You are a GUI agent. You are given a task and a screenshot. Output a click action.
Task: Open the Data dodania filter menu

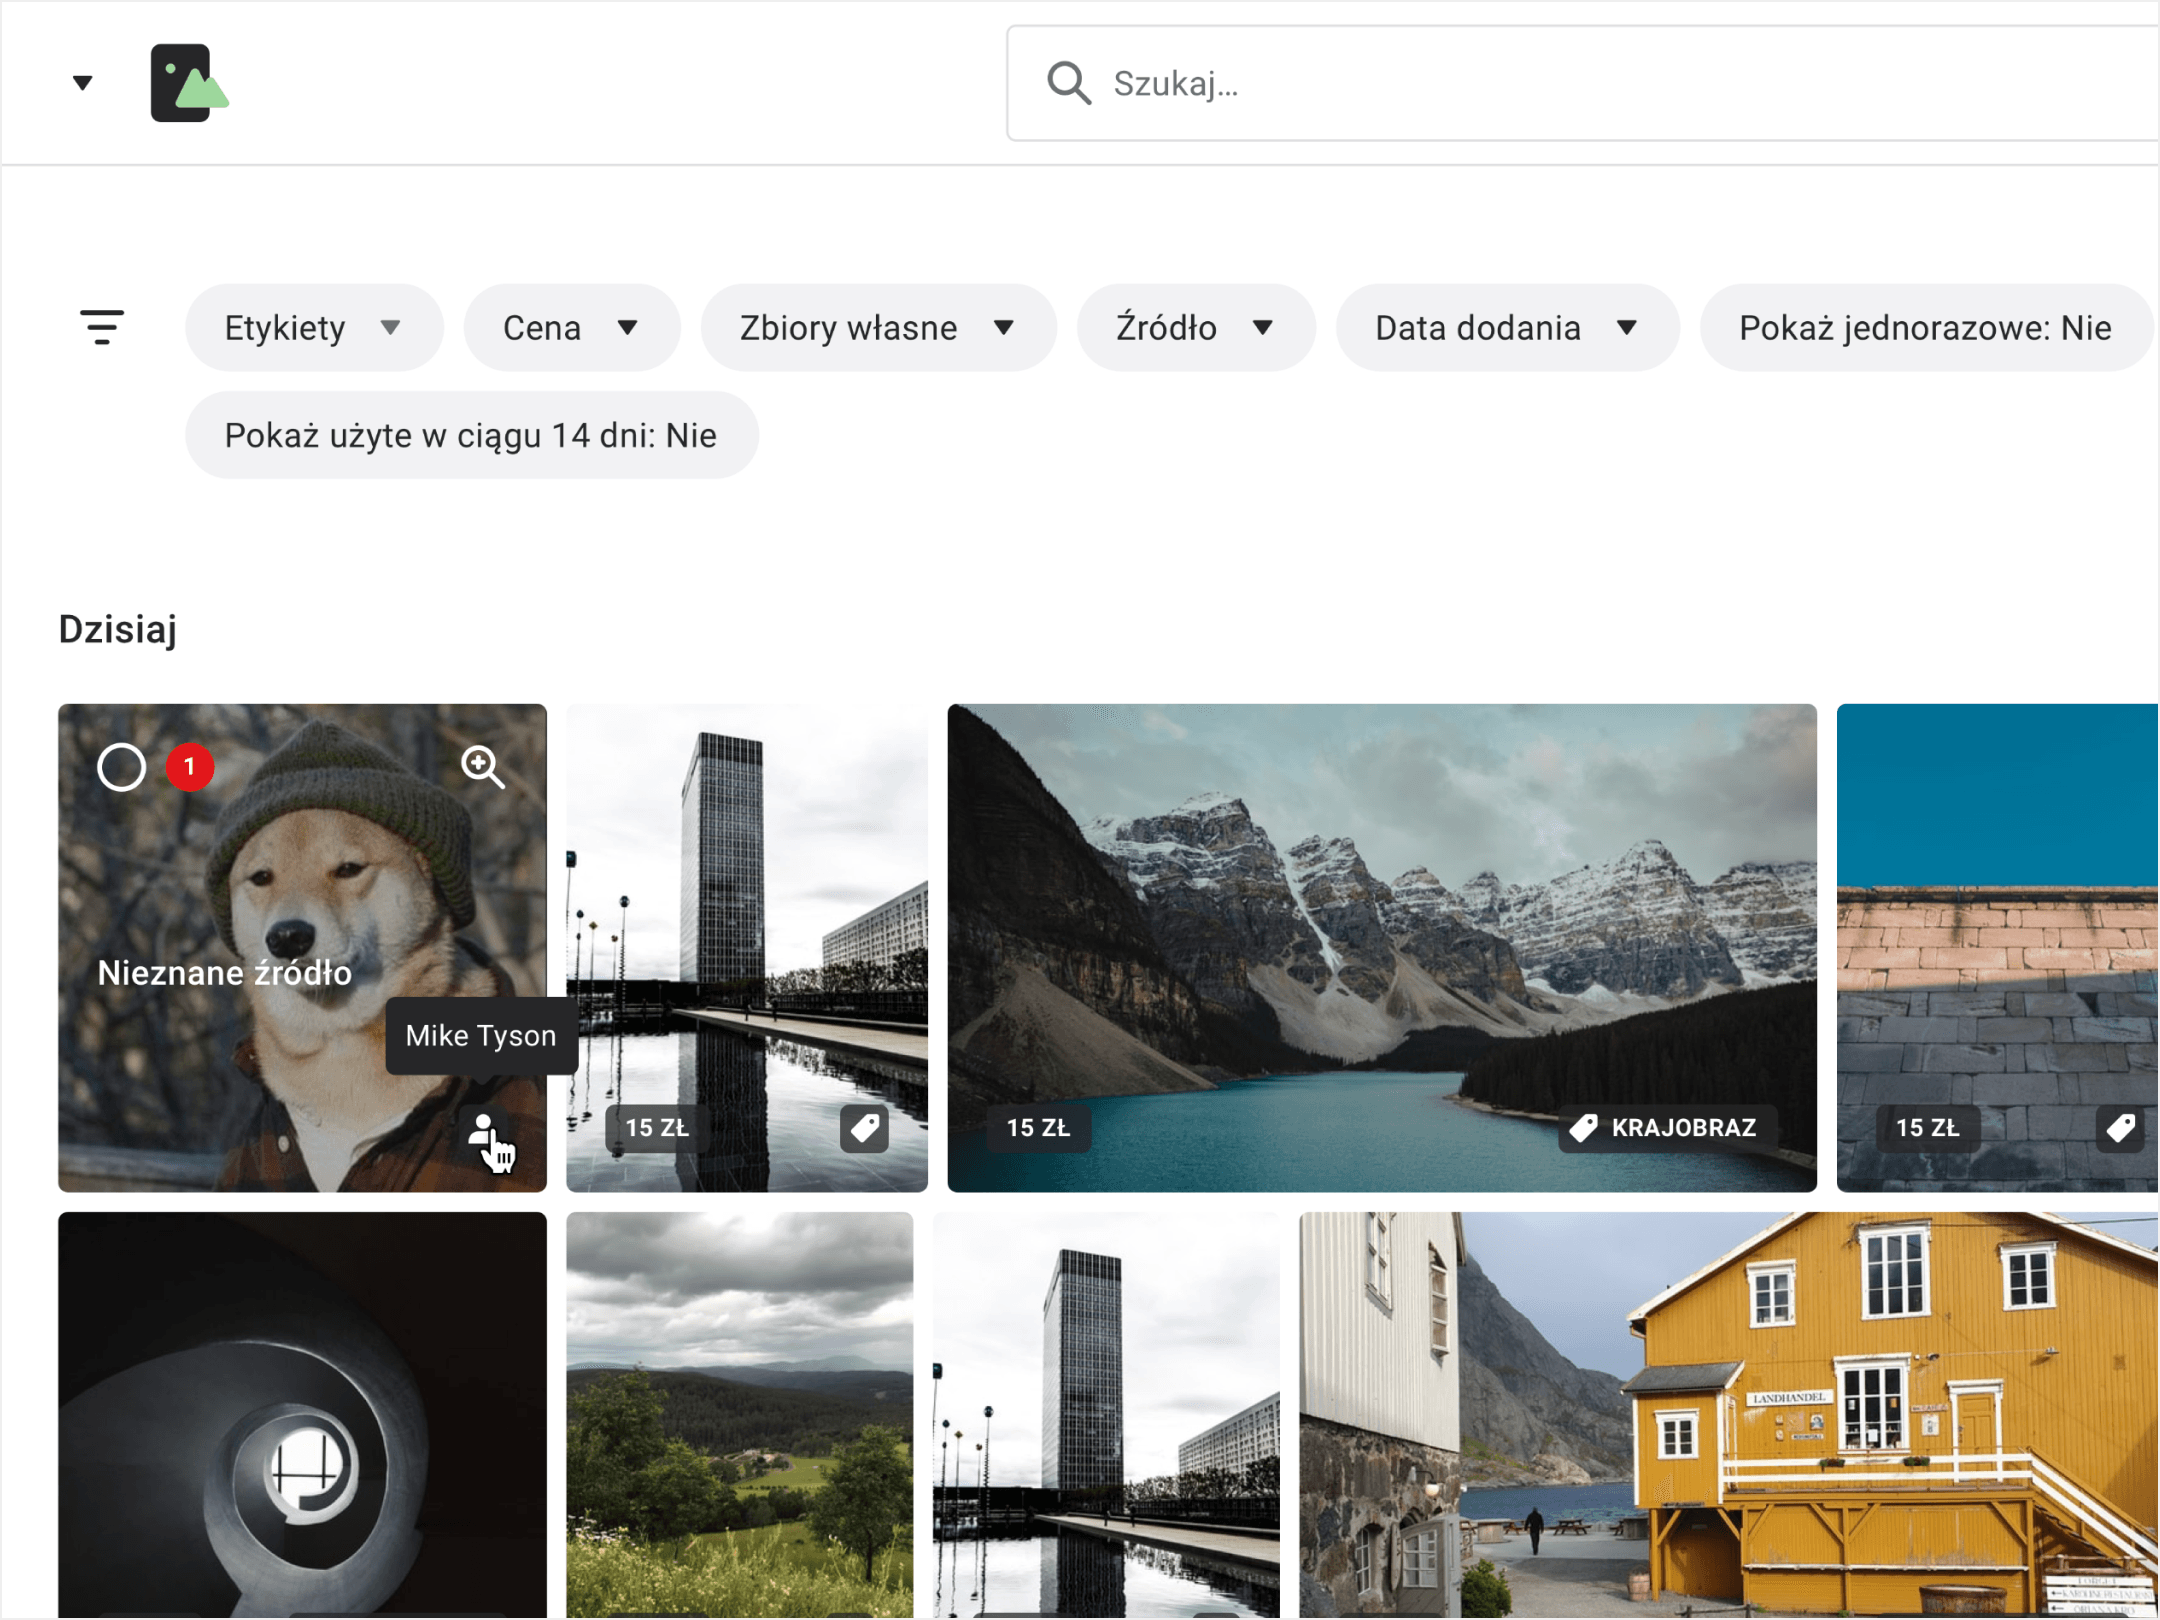[1507, 327]
